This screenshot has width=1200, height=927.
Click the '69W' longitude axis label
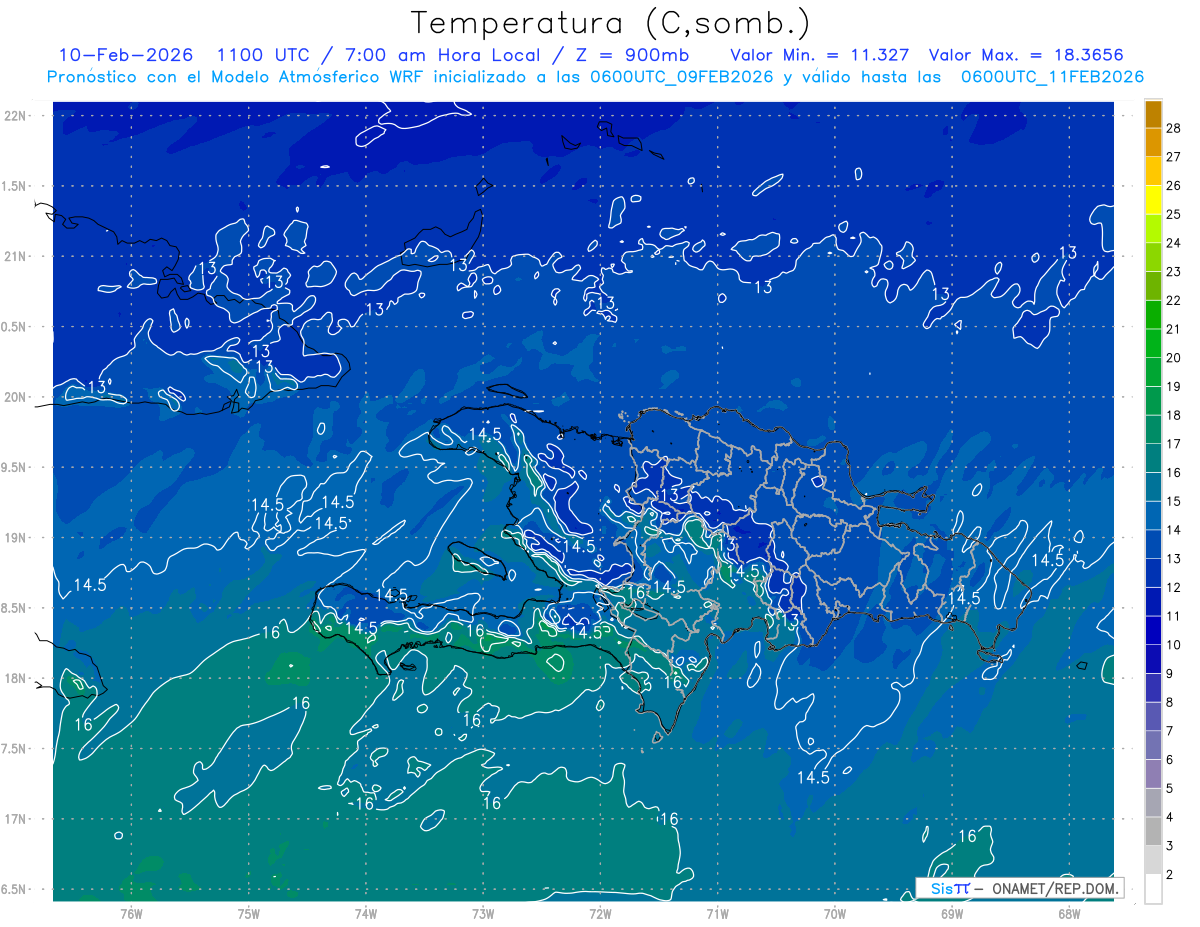click(x=952, y=913)
